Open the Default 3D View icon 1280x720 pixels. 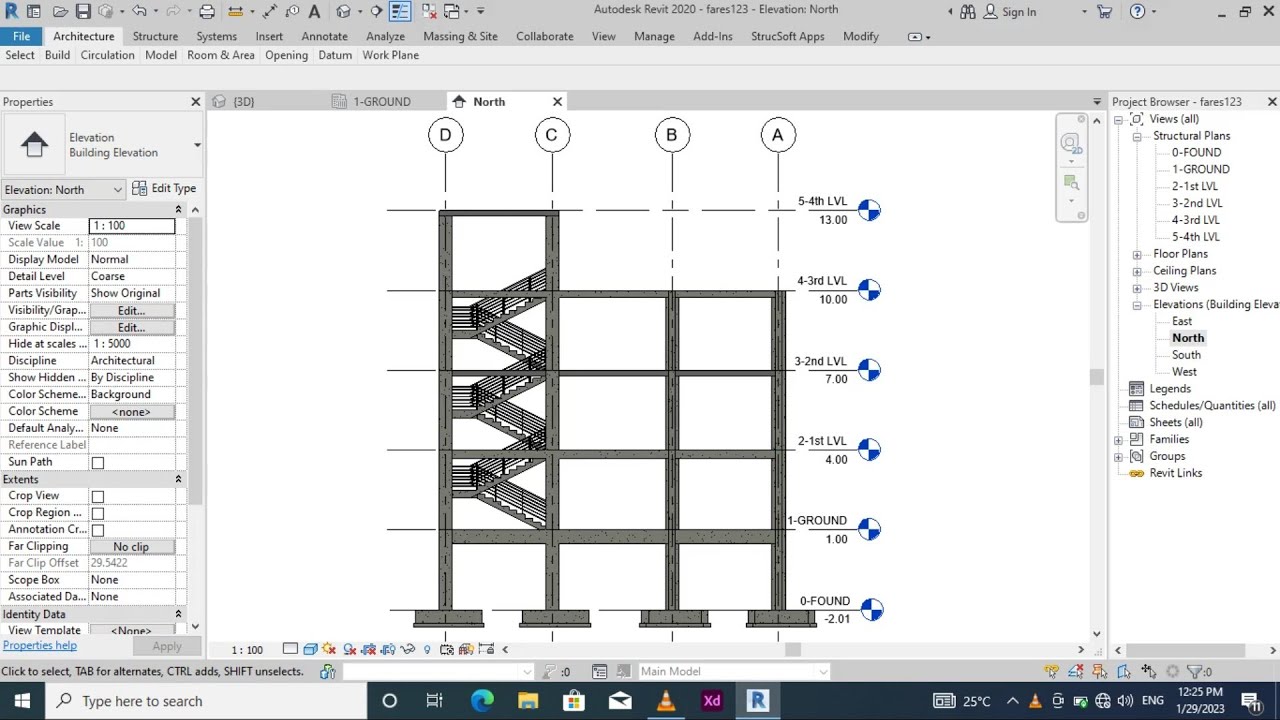coord(343,12)
